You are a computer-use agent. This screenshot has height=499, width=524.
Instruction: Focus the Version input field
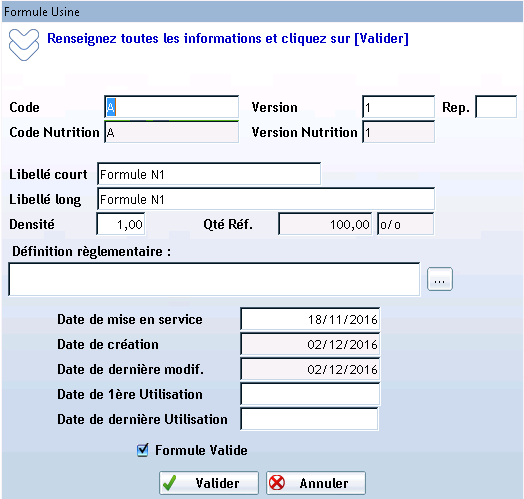pyautogui.click(x=398, y=107)
